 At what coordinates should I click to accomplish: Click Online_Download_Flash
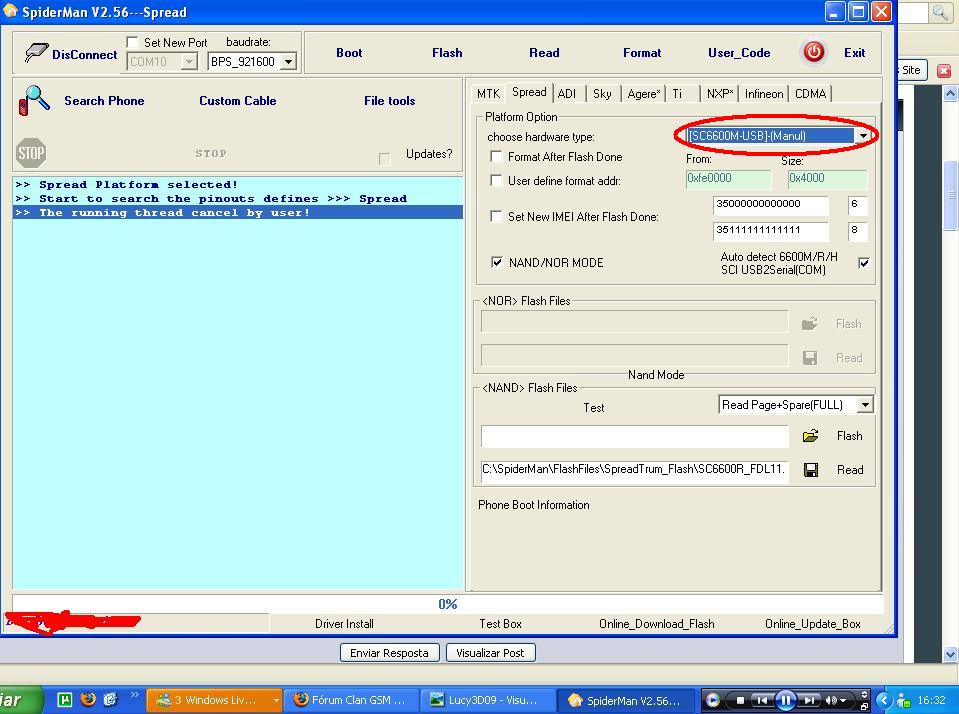coord(657,623)
